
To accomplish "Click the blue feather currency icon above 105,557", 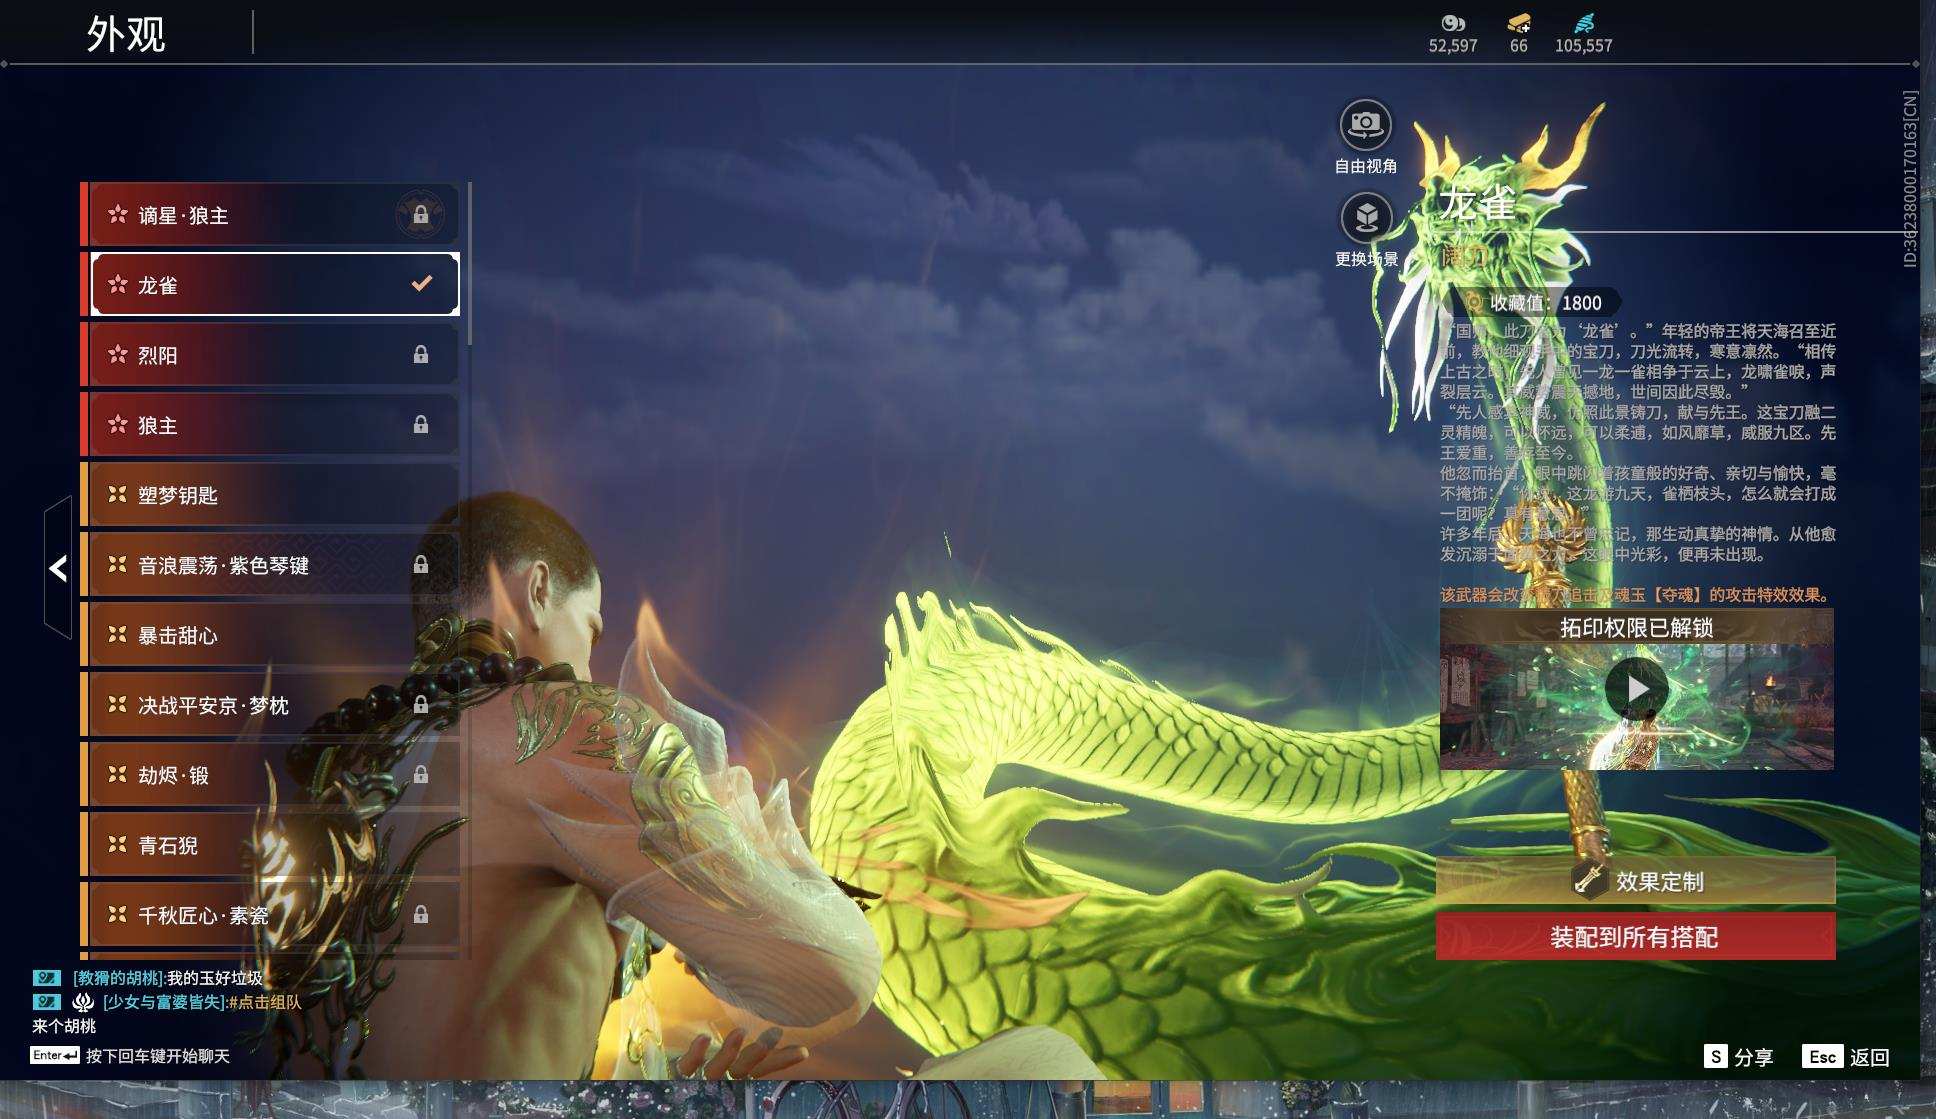I will 1584,23.
